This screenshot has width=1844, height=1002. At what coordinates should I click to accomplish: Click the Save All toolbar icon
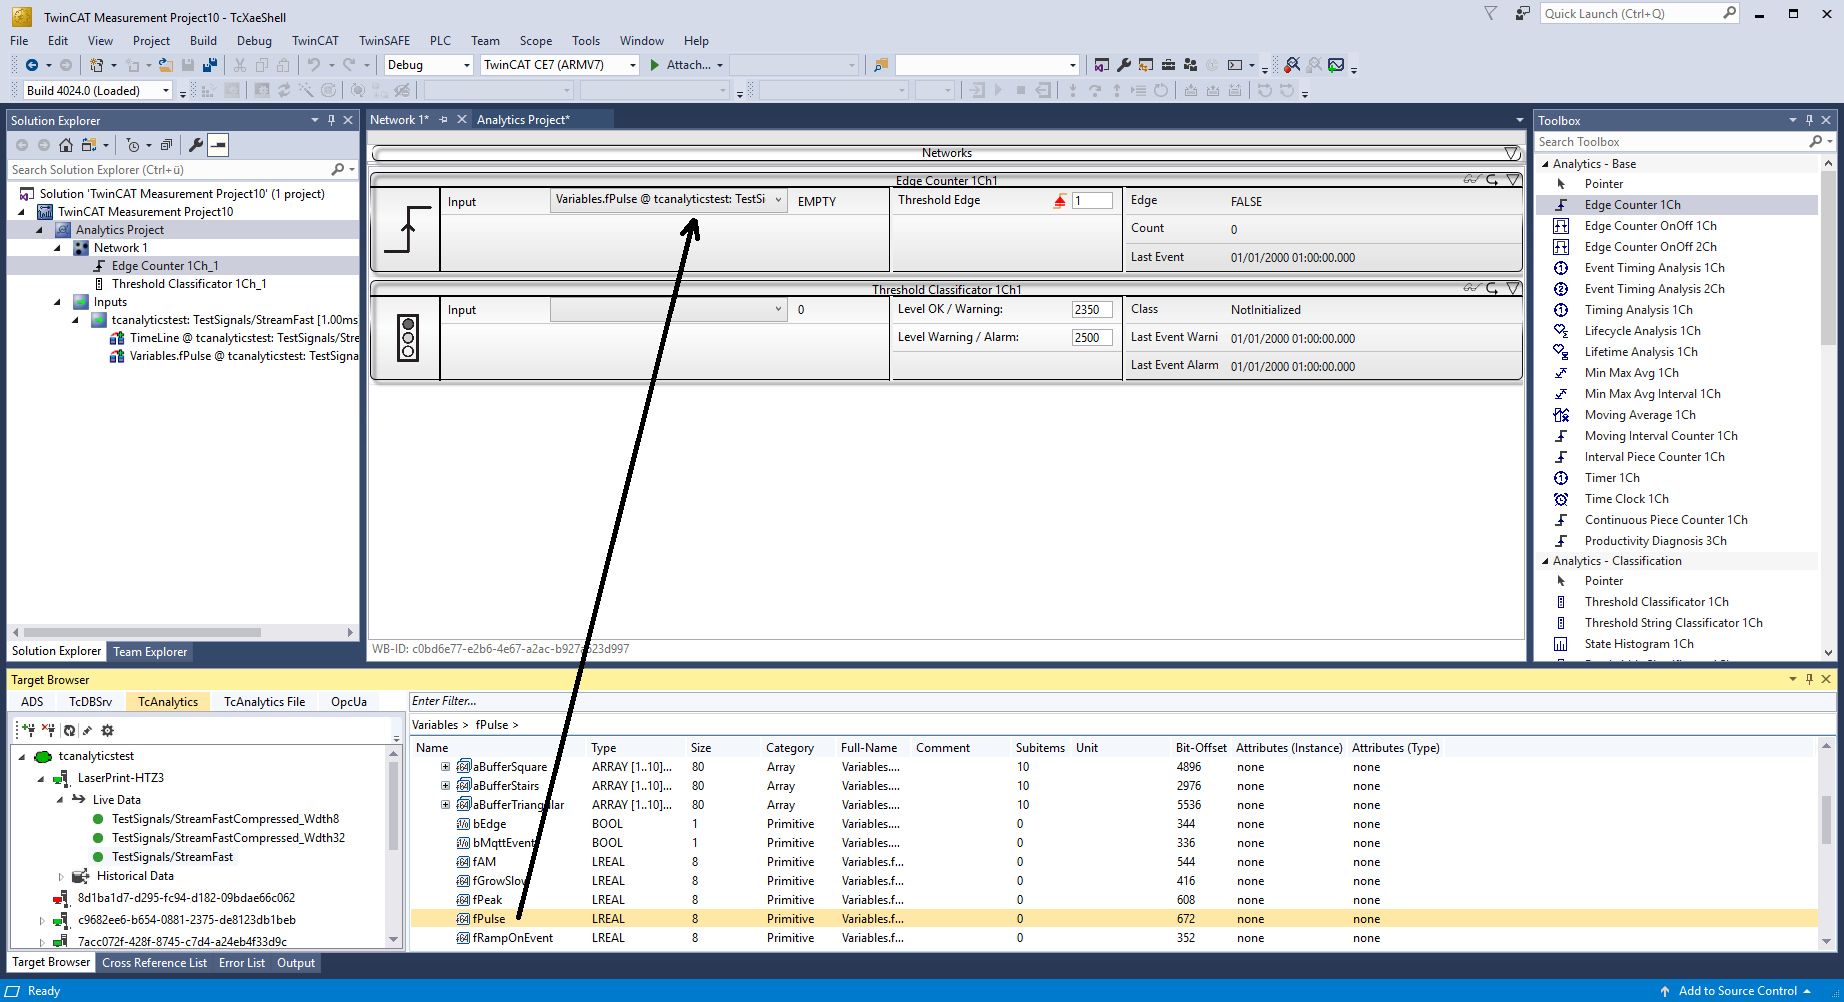click(210, 65)
